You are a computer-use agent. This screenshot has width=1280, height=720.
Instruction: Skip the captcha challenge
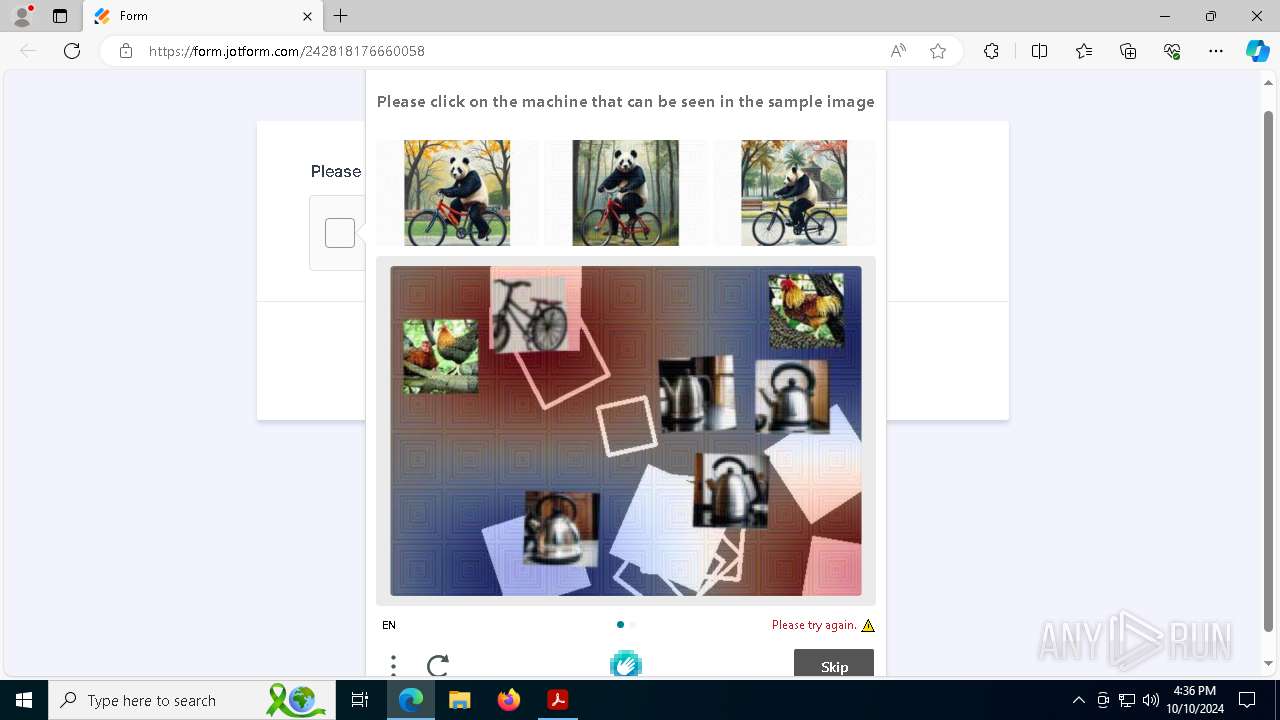[x=834, y=664]
